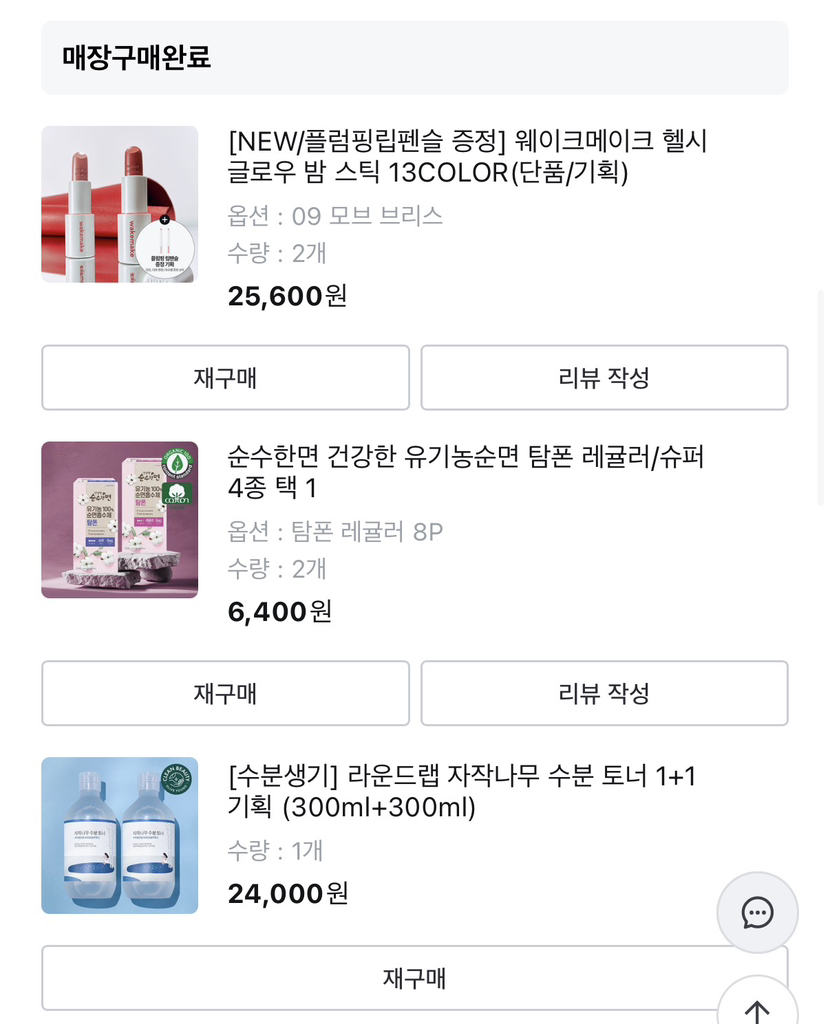
Task: Open the 라운드랩 자작나무 수분 토너 title
Action: (461, 790)
